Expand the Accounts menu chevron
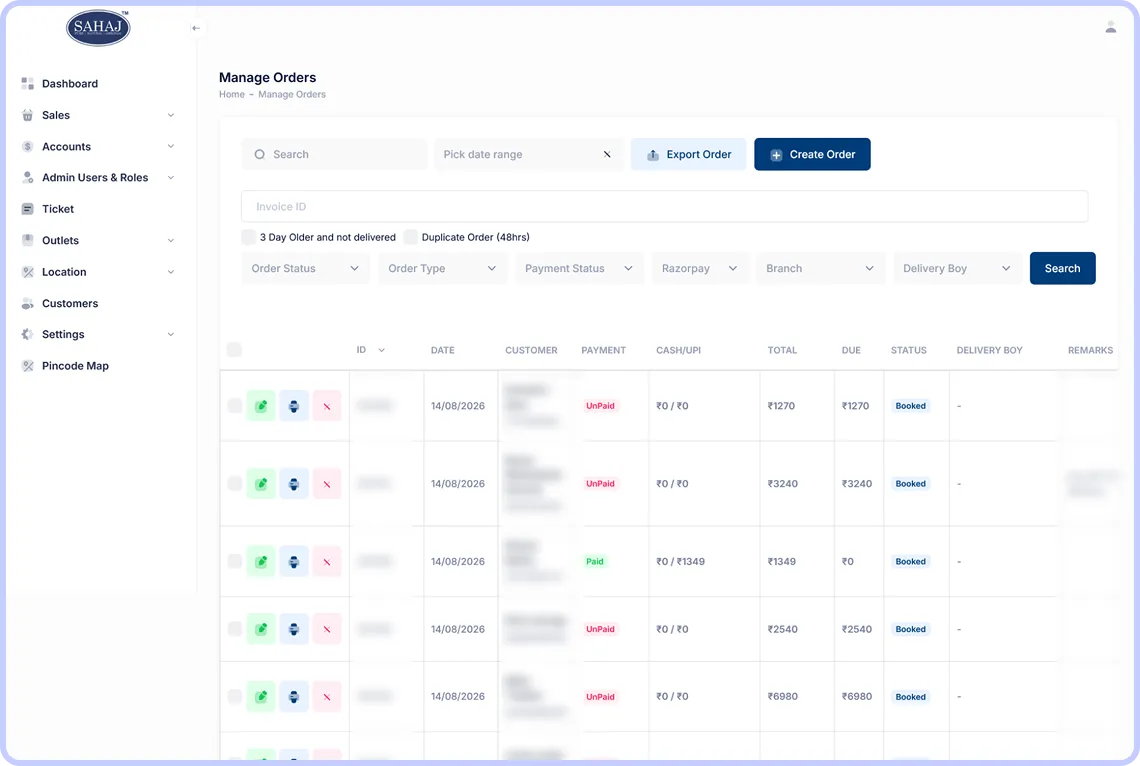Image resolution: width=1140 pixels, height=766 pixels. (x=171, y=146)
